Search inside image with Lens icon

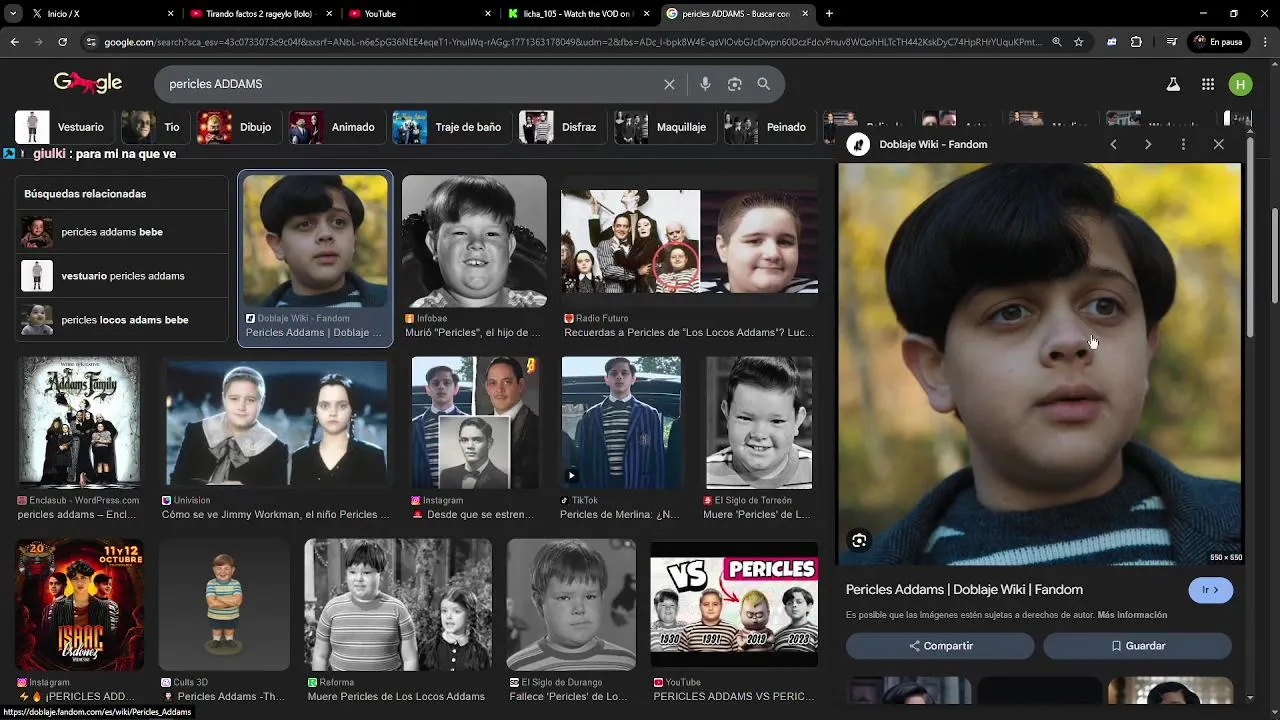tap(859, 540)
